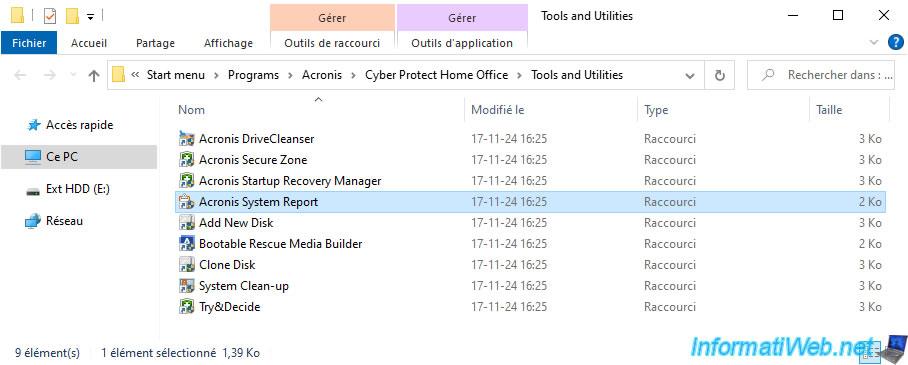Screen dimensions: 908x365
Task: Click the chevron after Acronis breadcrumb
Action: (x=353, y=75)
